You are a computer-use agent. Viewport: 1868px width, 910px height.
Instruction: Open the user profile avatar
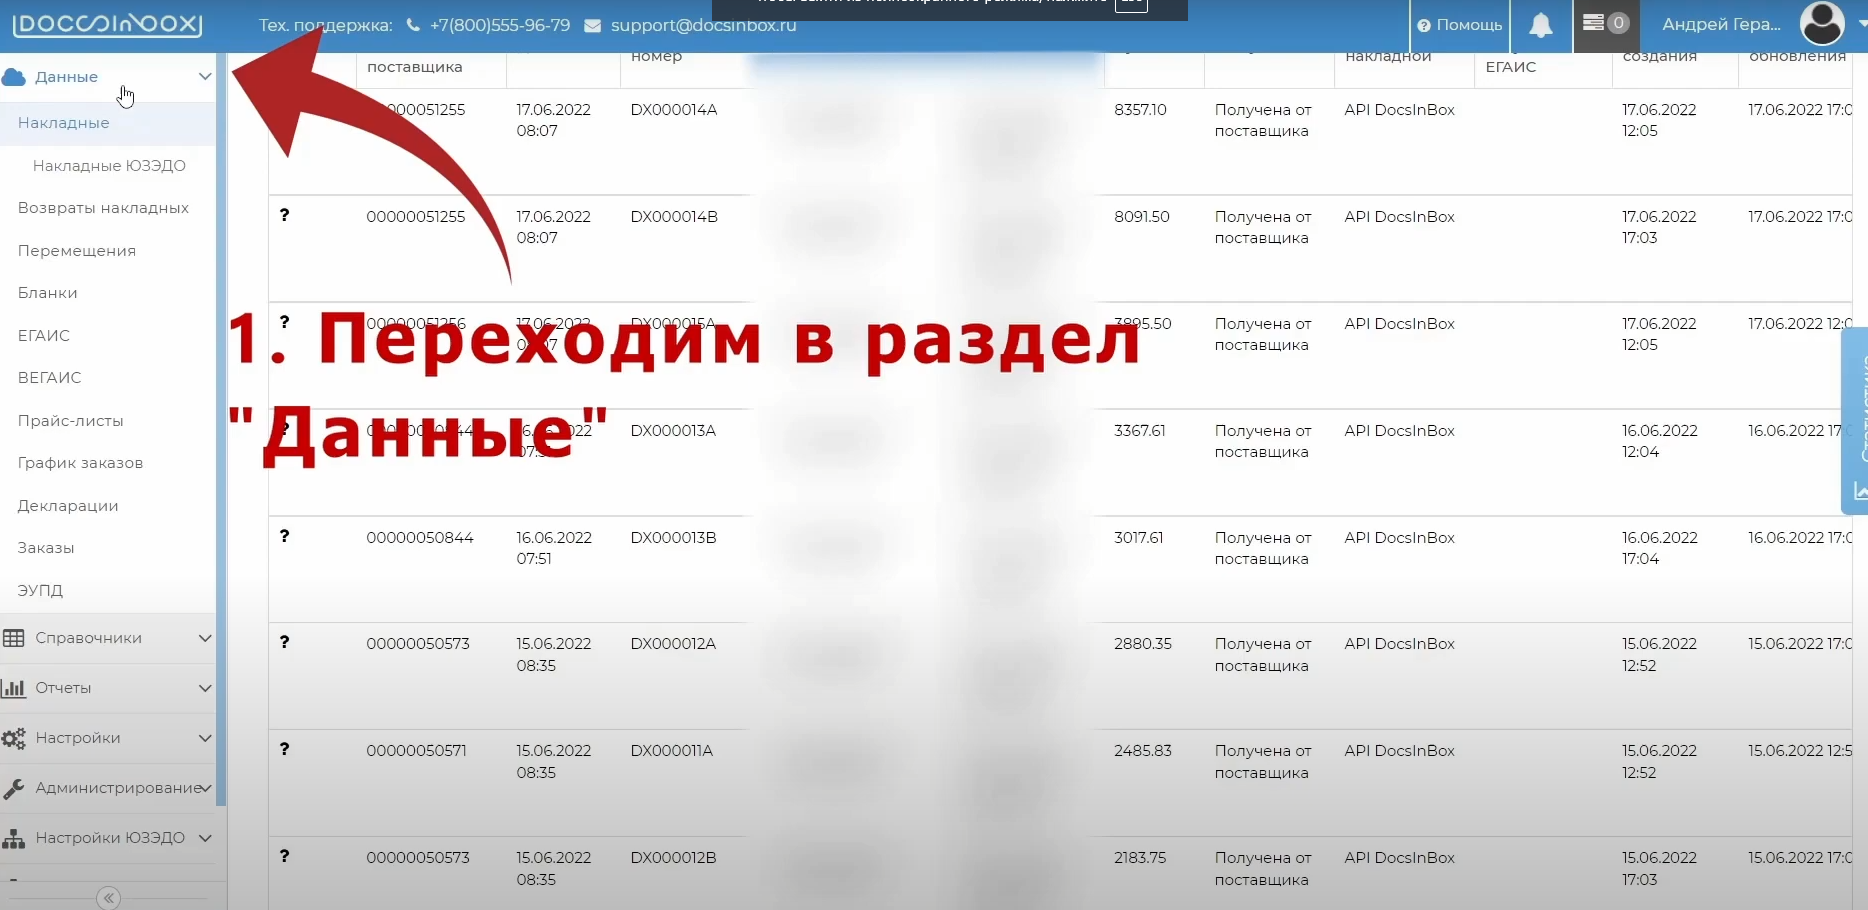(1821, 24)
